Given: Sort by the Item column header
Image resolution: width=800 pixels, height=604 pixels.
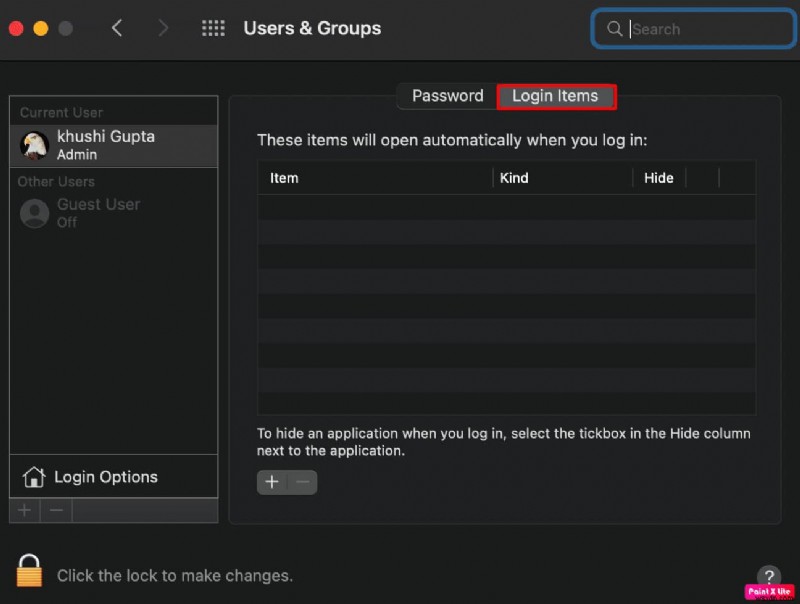Looking at the screenshot, I should [375, 178].
